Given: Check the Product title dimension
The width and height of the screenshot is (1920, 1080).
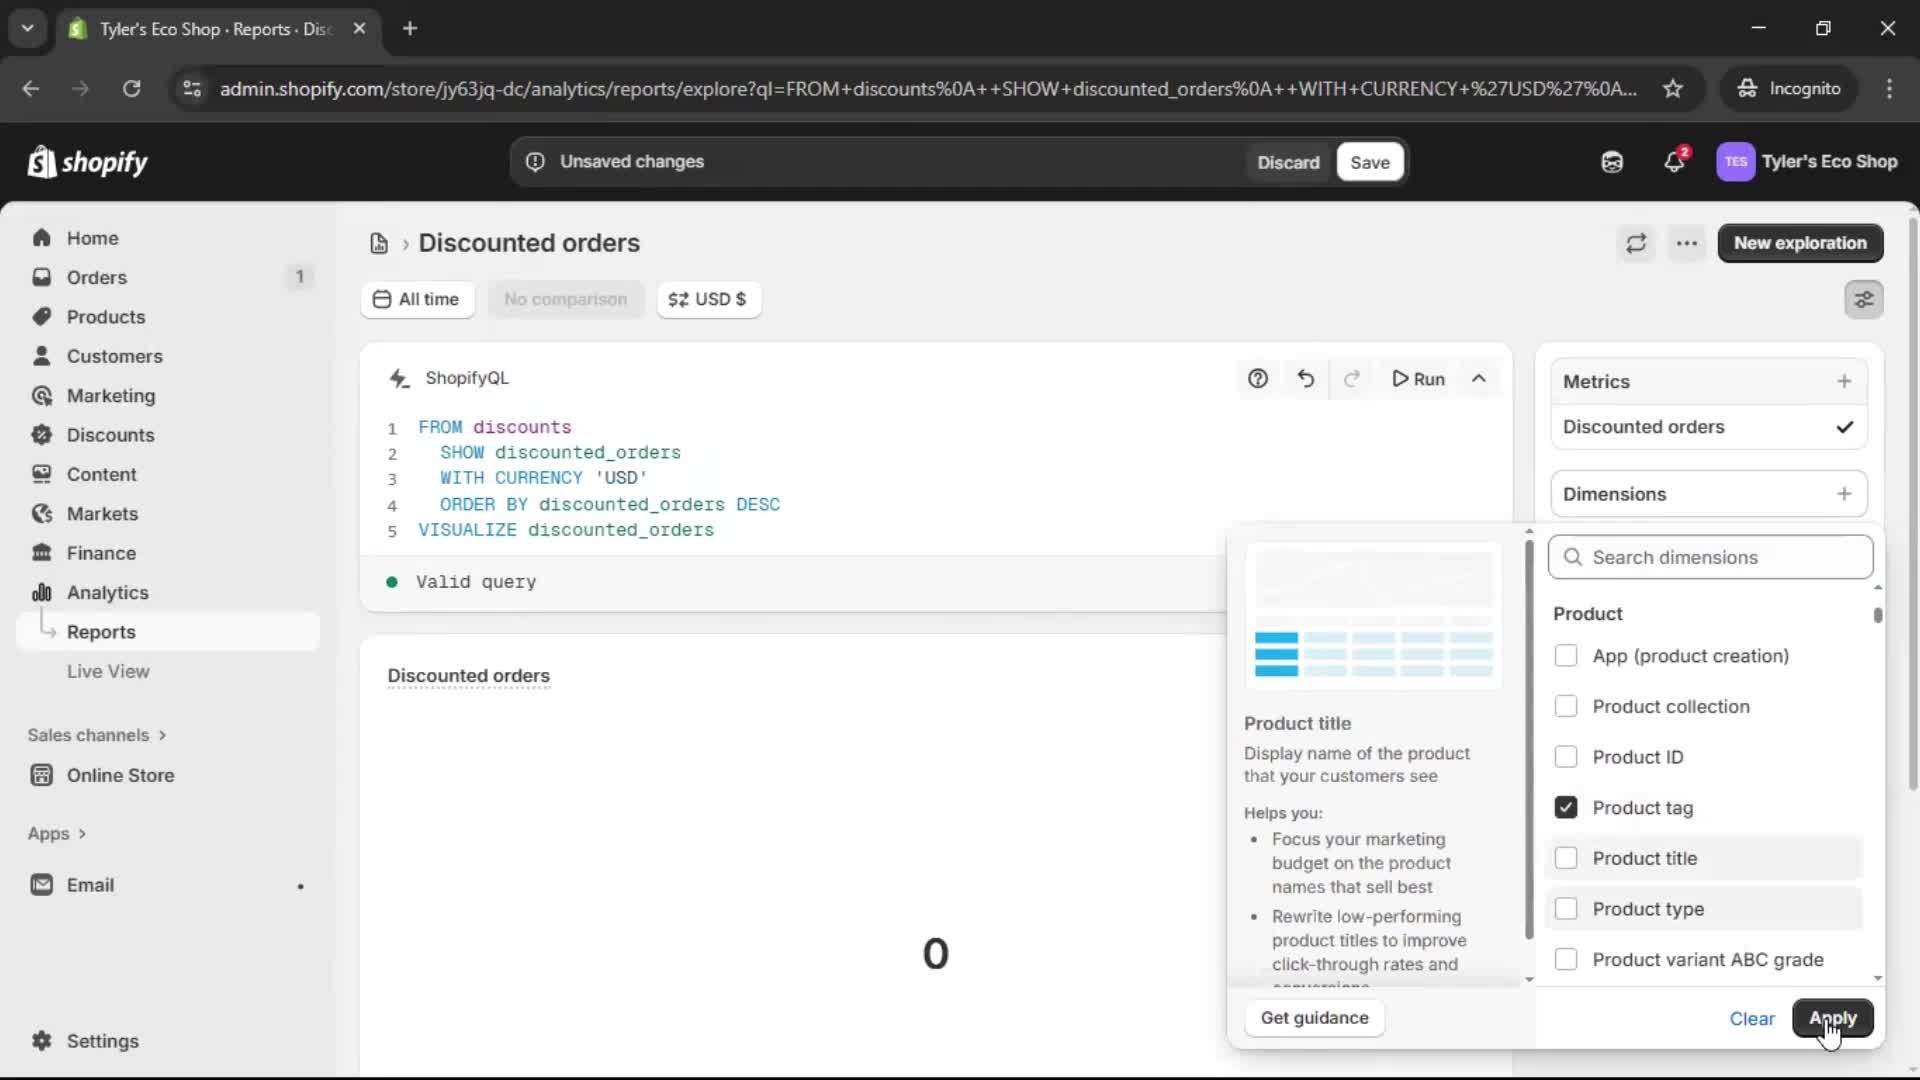Looking at the screenshot, I should (x=1566, y=858).
